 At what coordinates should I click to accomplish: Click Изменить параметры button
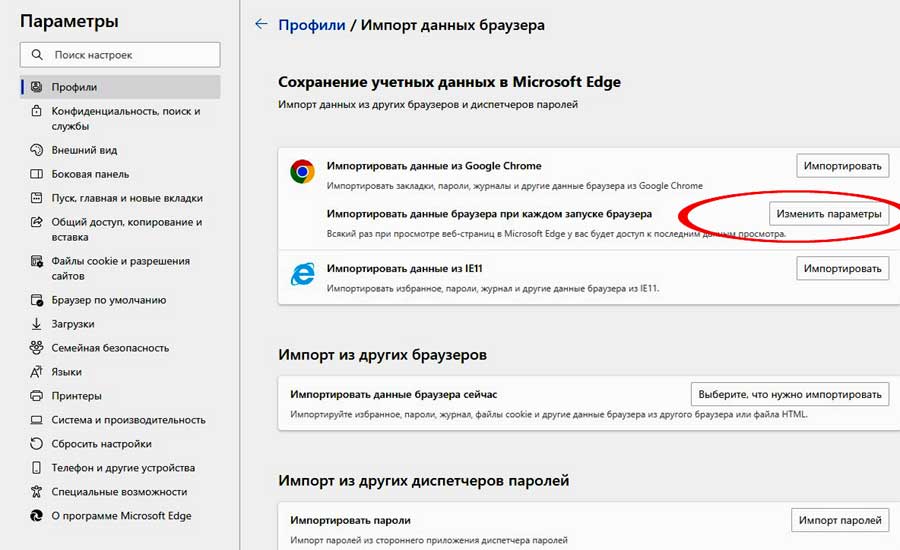[828, 214]
